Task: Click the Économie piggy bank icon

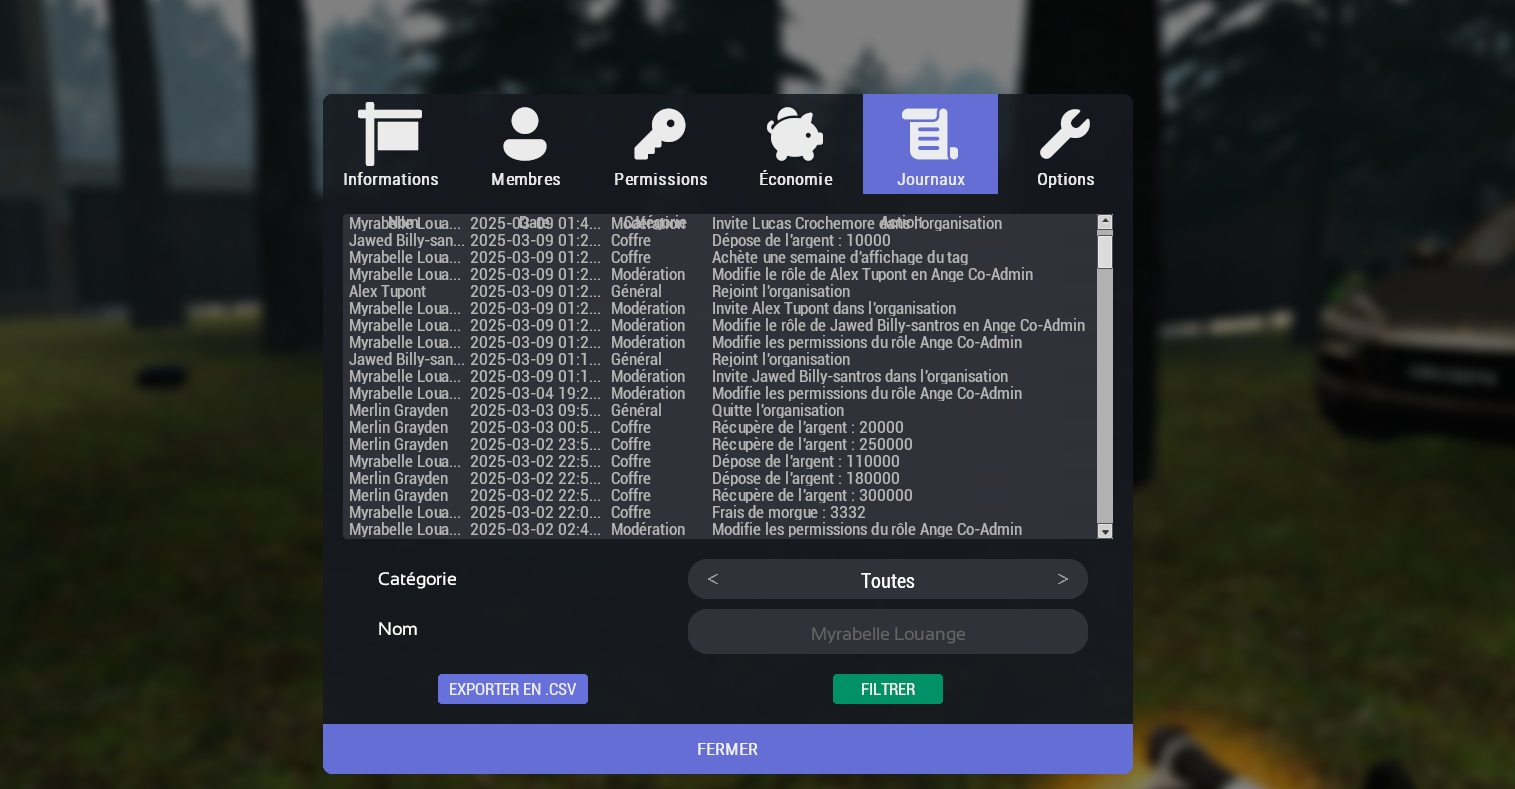Action: coord(795,135)
